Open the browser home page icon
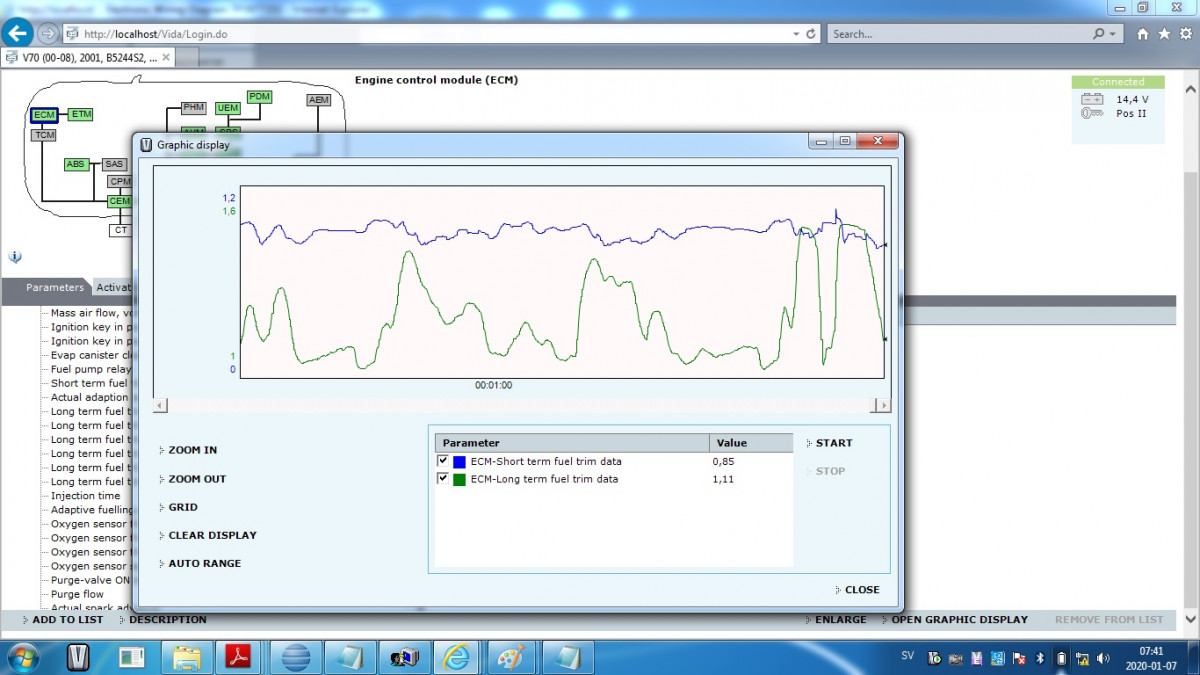 tap(1143, 34)
